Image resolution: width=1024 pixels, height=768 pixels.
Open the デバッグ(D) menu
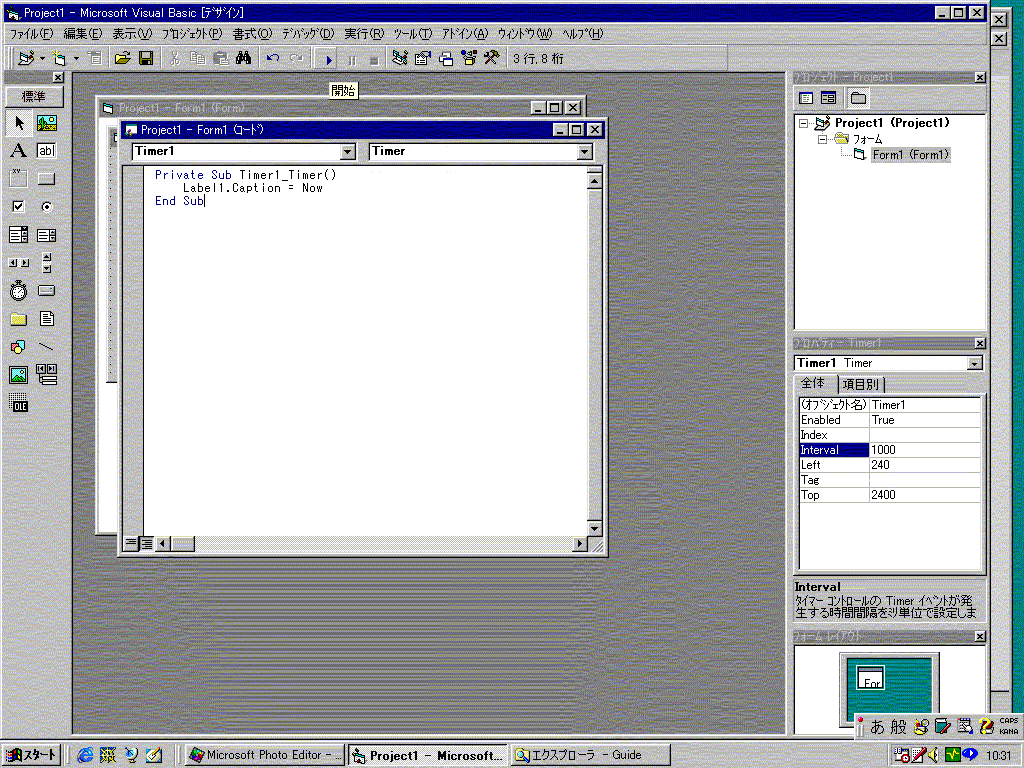point(308,33)
